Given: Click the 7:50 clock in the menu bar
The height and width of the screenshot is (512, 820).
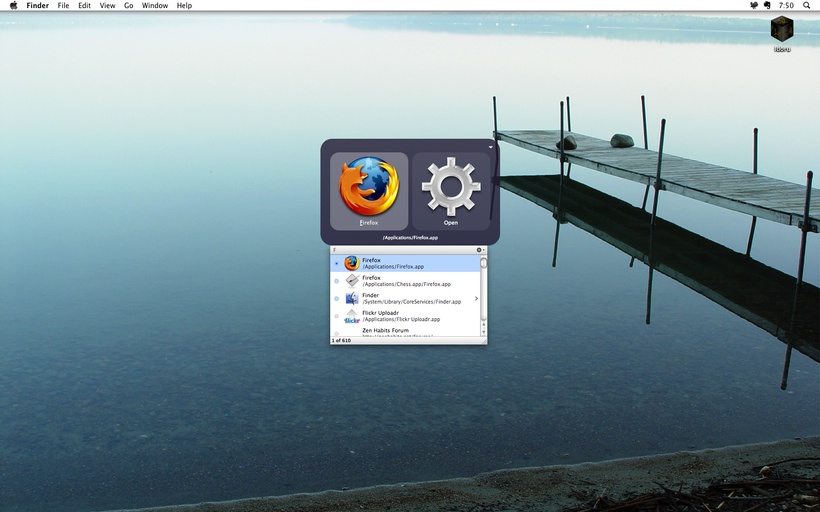Looking at the screenshot, I should [786, 5].
